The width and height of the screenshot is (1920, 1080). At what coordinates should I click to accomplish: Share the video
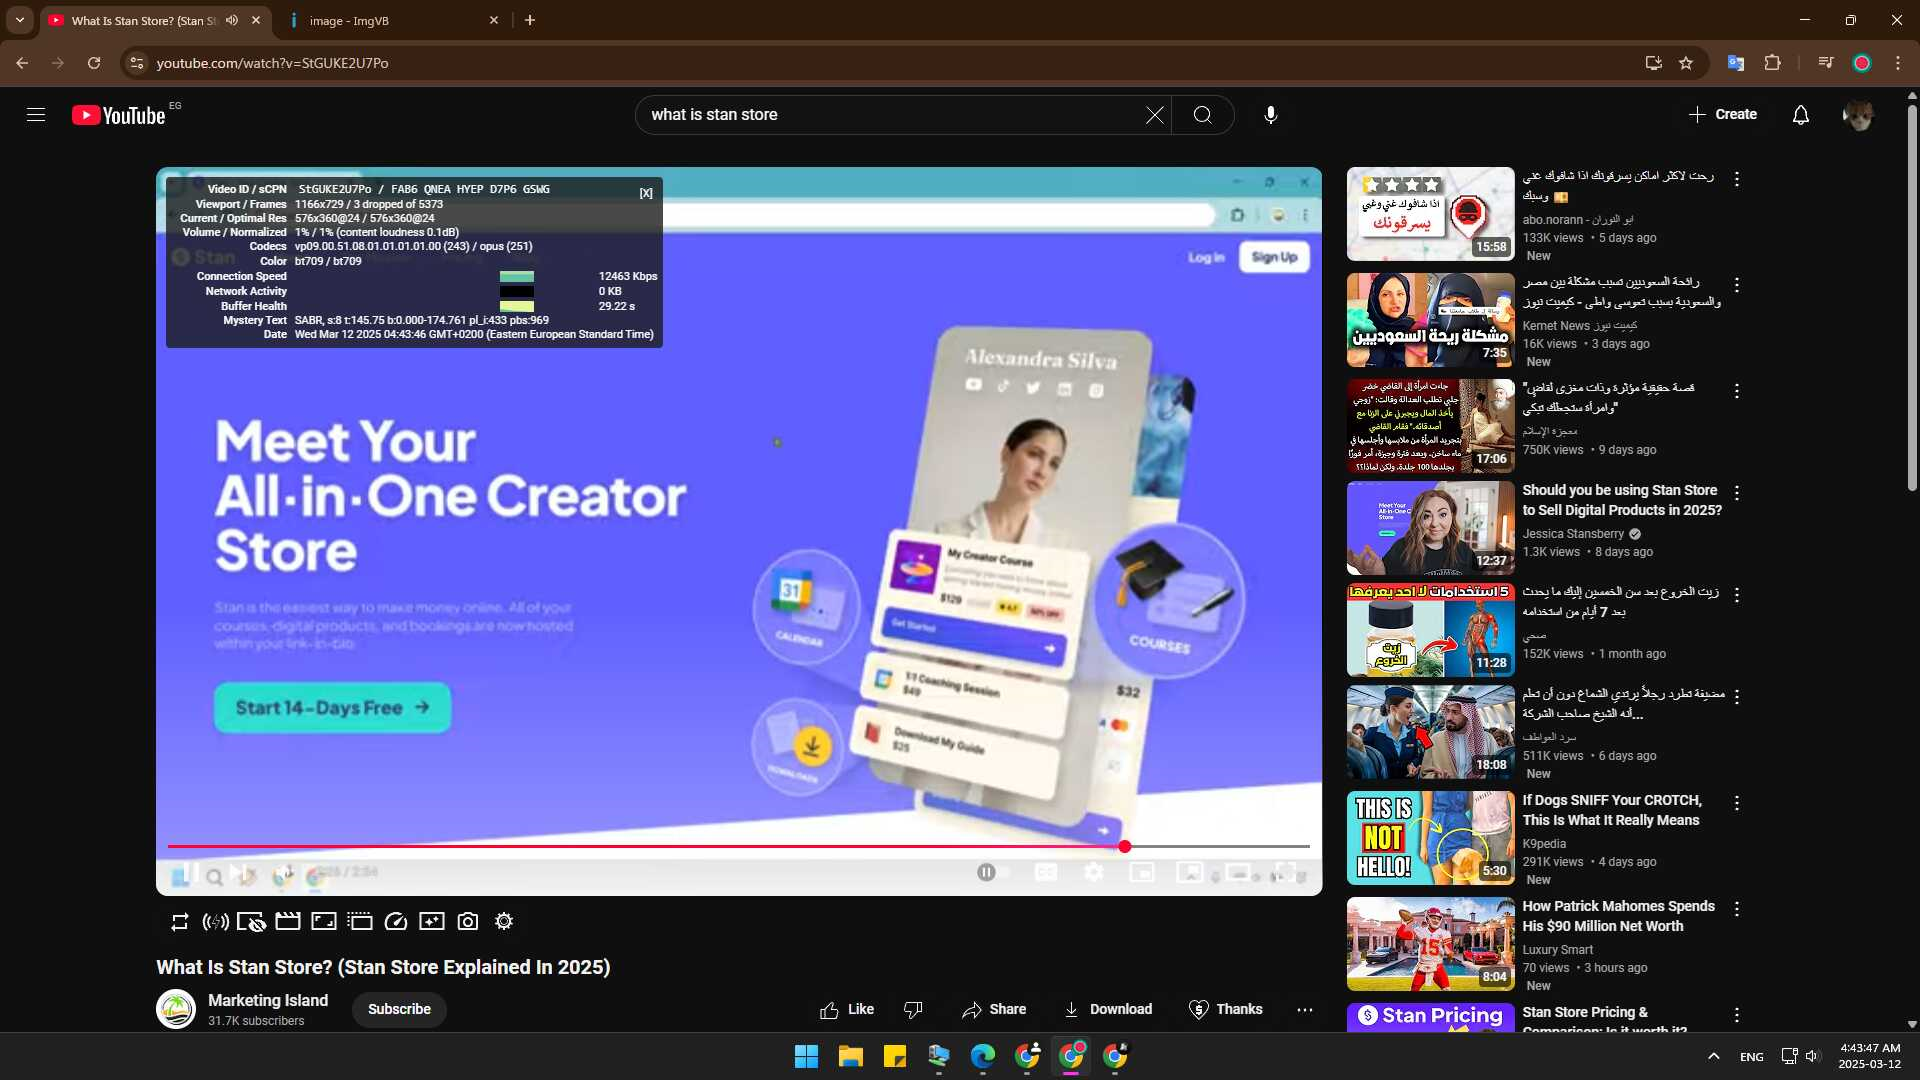(994, 1010)
